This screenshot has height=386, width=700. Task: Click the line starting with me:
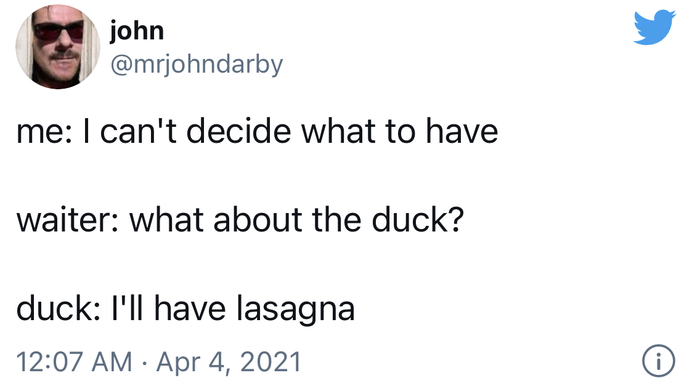(257, 131)
